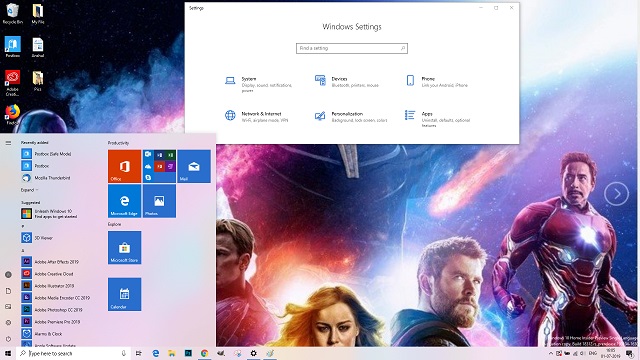Open the green Excel icon in Office apps tile
This screenshot has width=640, height=360.
(x=170, y=155)
